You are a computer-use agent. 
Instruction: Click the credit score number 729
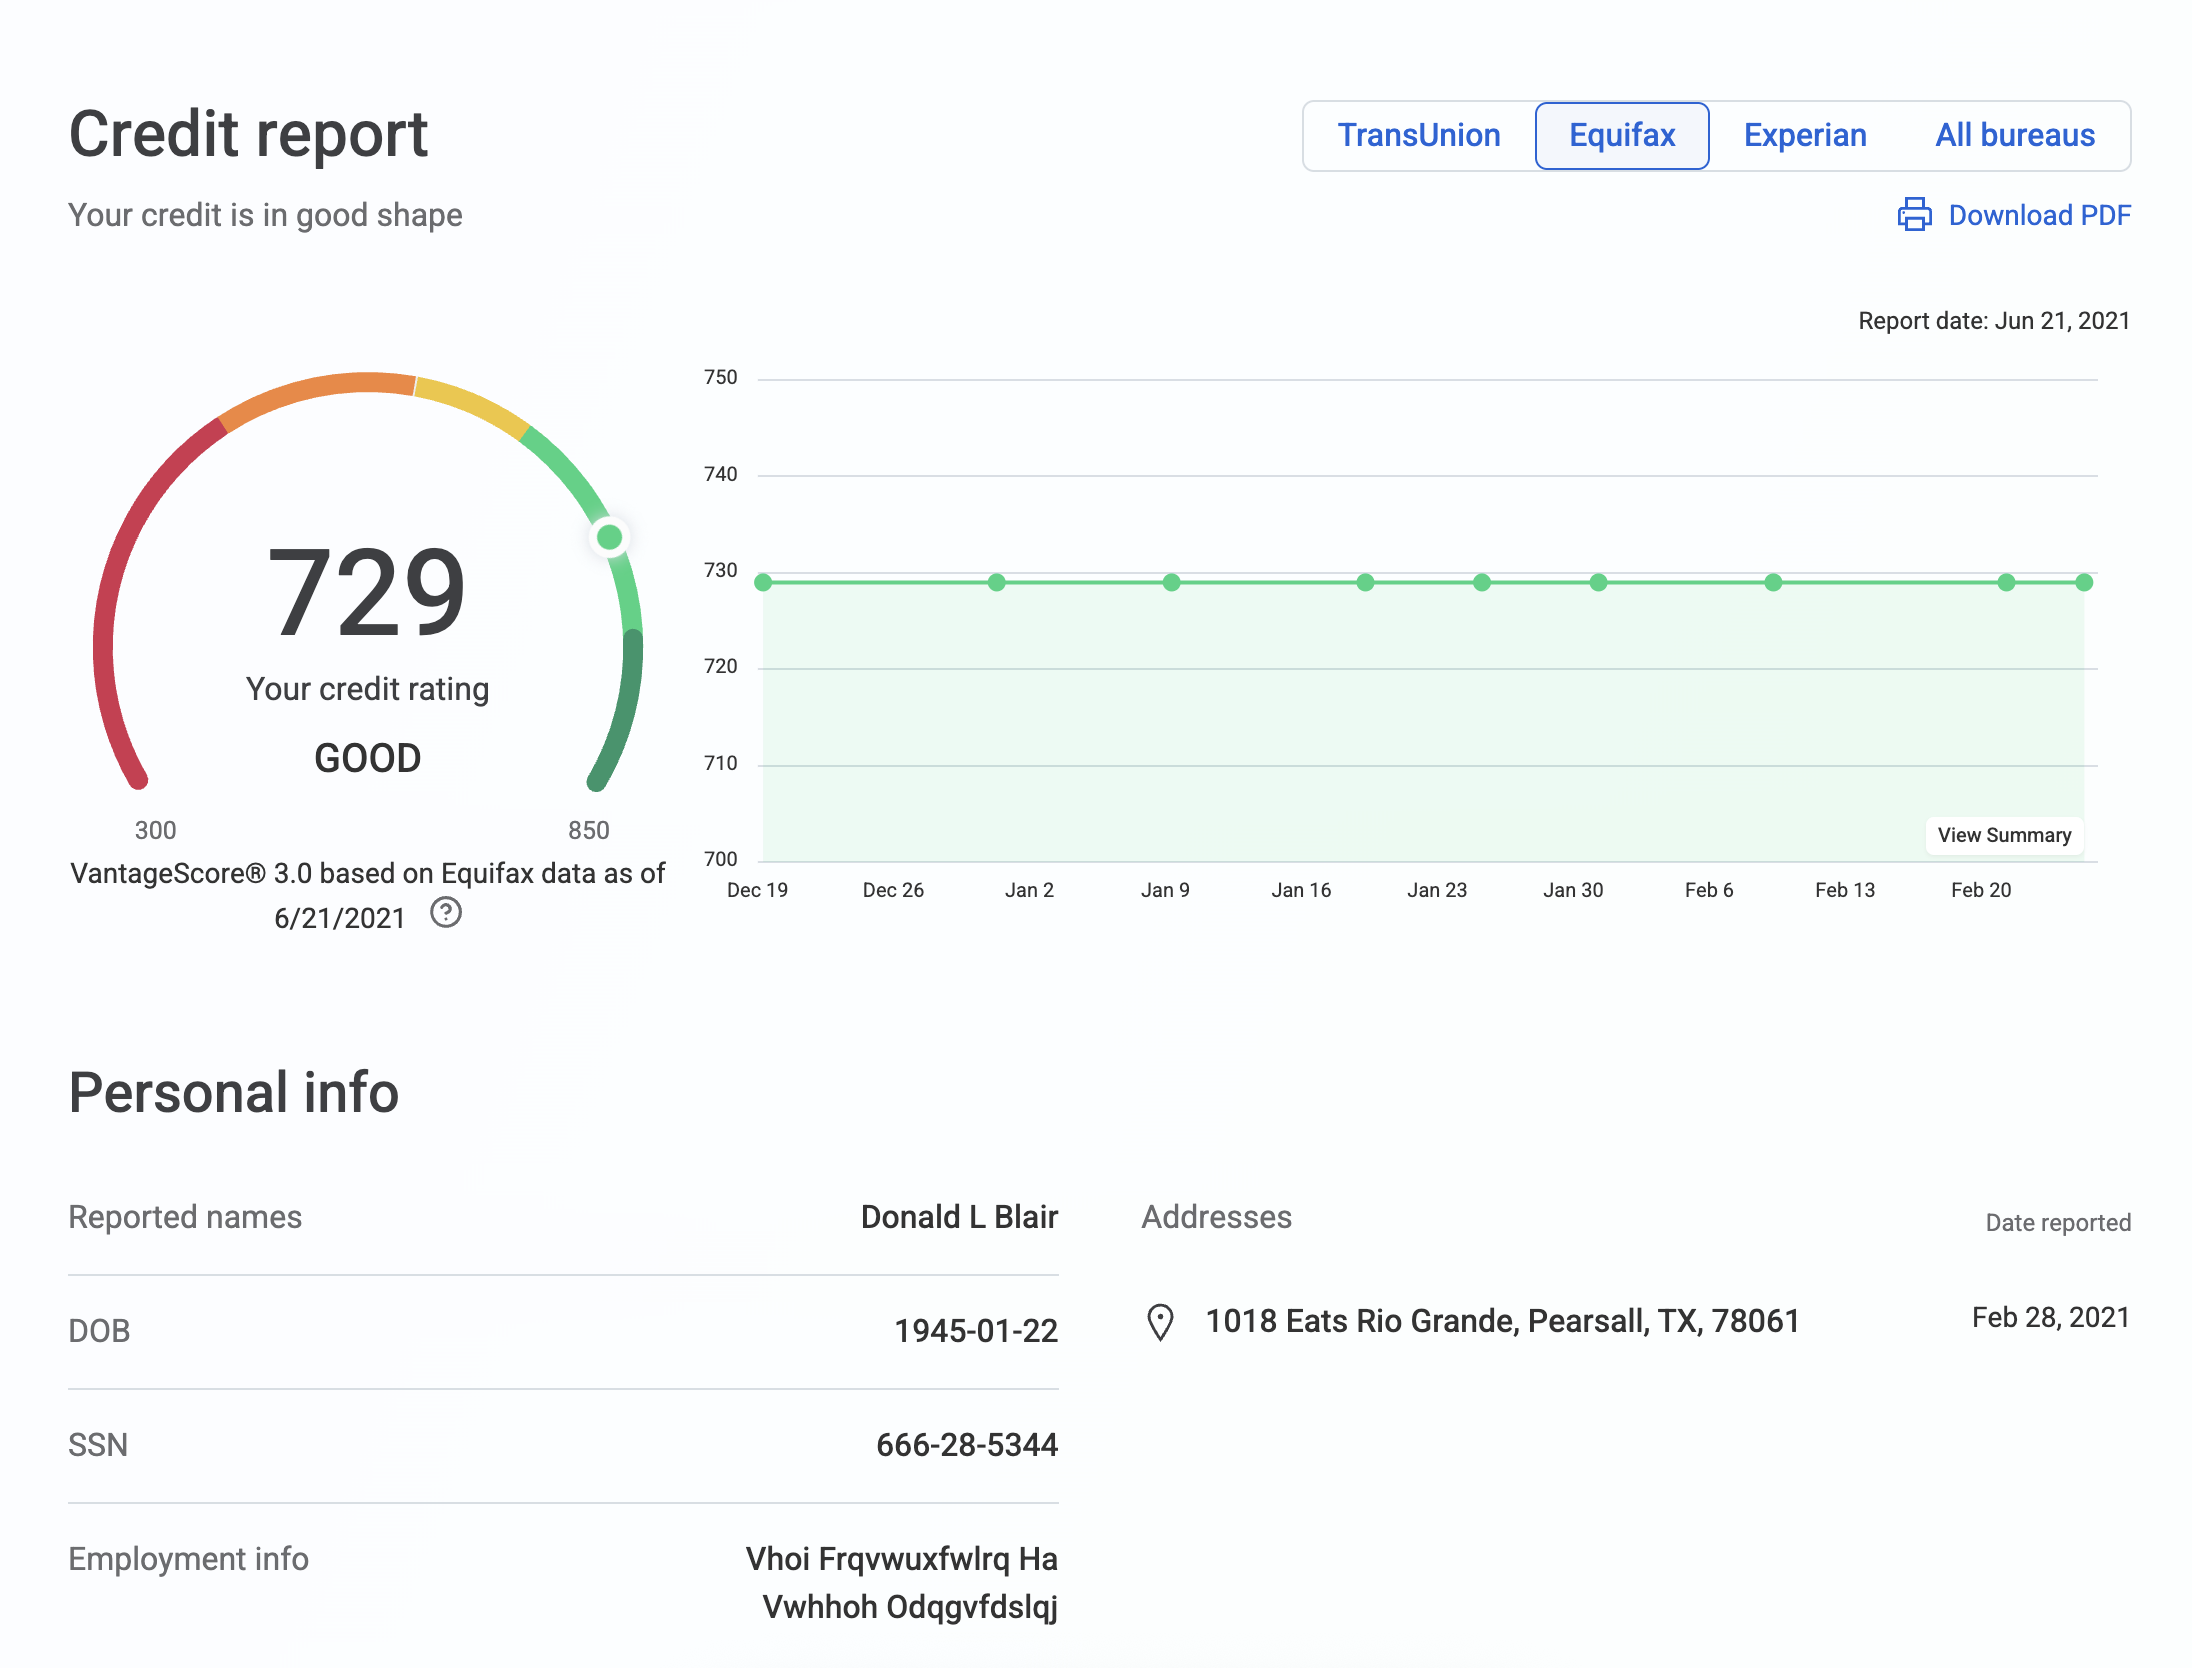[x=366, y=593]
